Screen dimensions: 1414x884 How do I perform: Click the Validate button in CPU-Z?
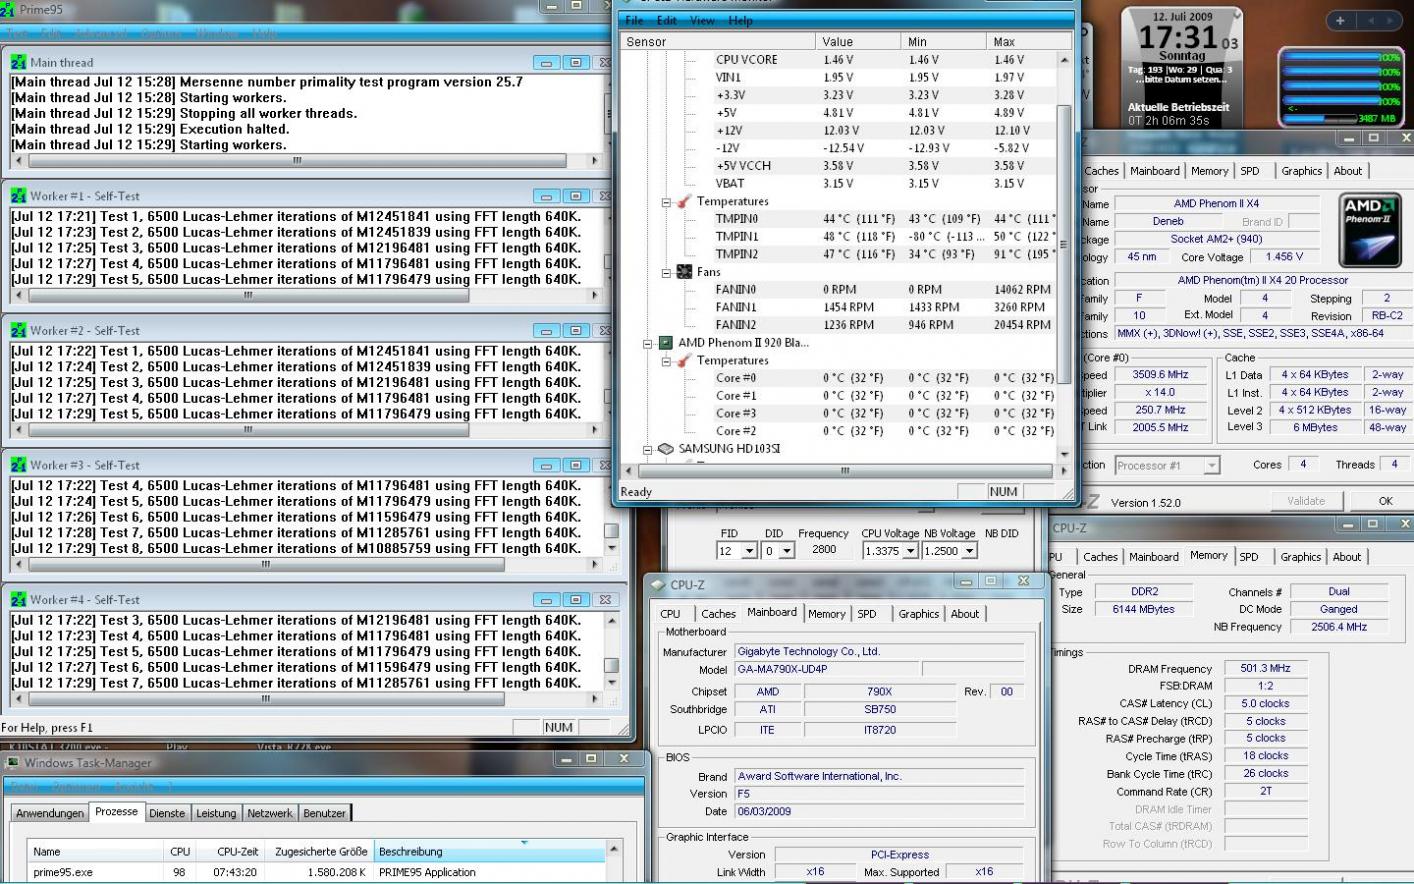[1306, 501]
